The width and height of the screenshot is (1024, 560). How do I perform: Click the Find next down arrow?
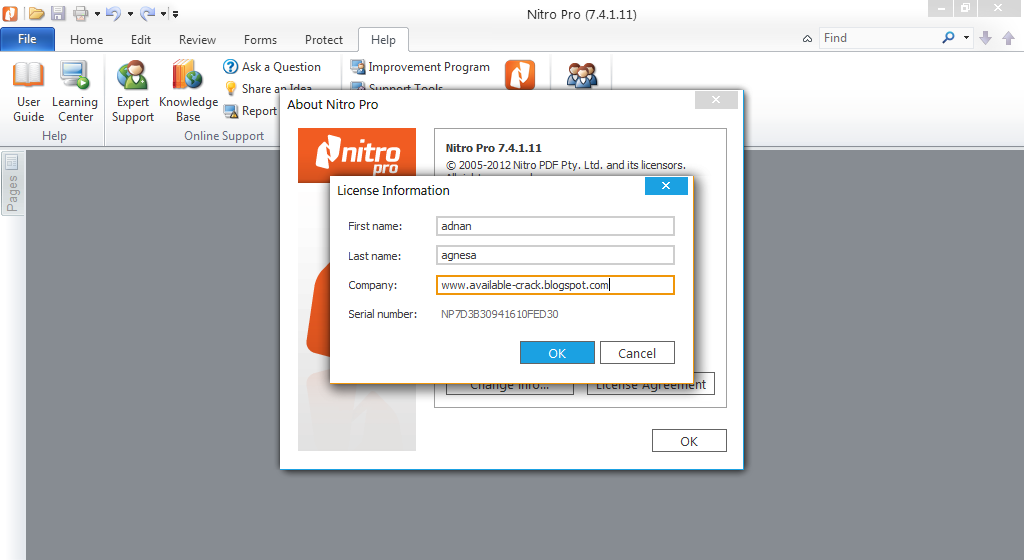coord(986,39)
